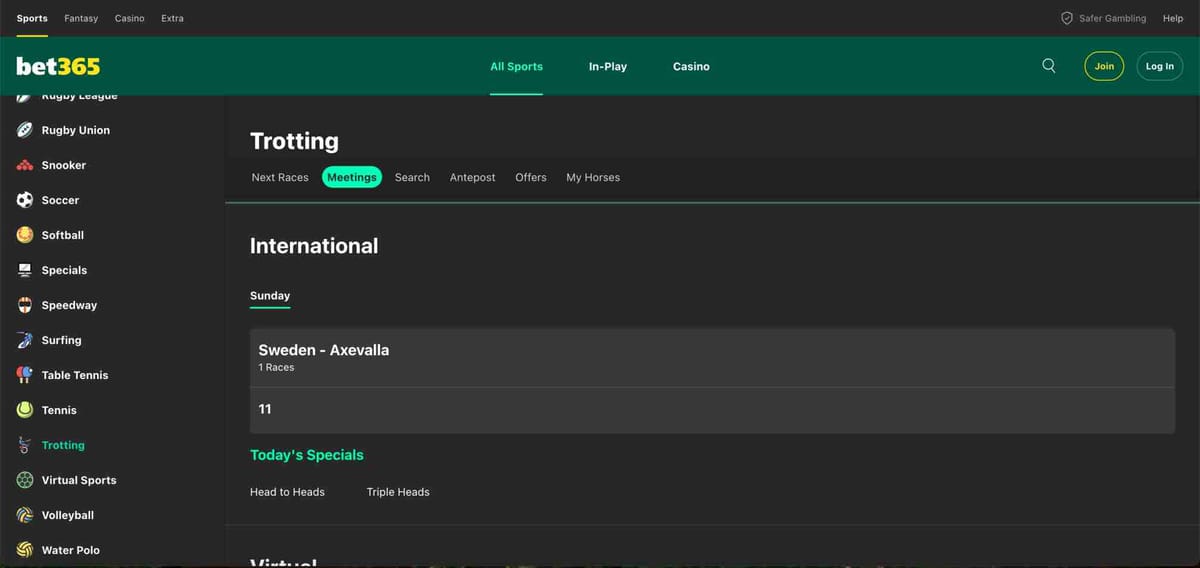Open search with the magnifier icon
The image size is (1200, 568).
(1049, 66)
